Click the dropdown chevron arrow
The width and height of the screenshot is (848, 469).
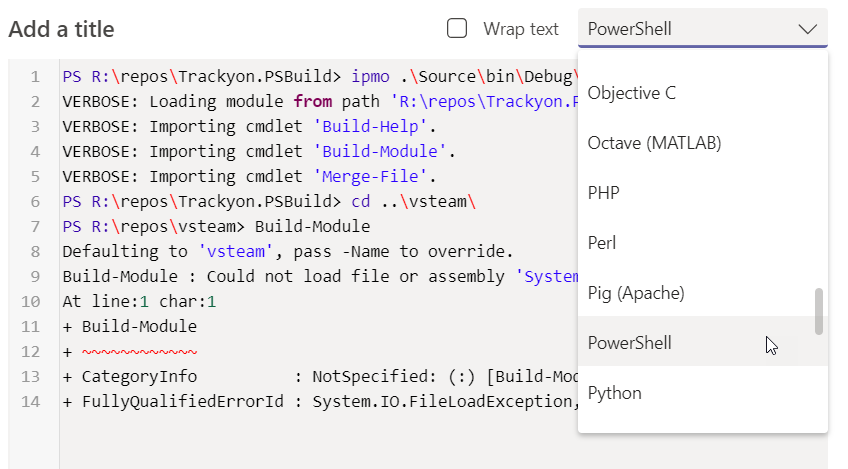point(808,29)
